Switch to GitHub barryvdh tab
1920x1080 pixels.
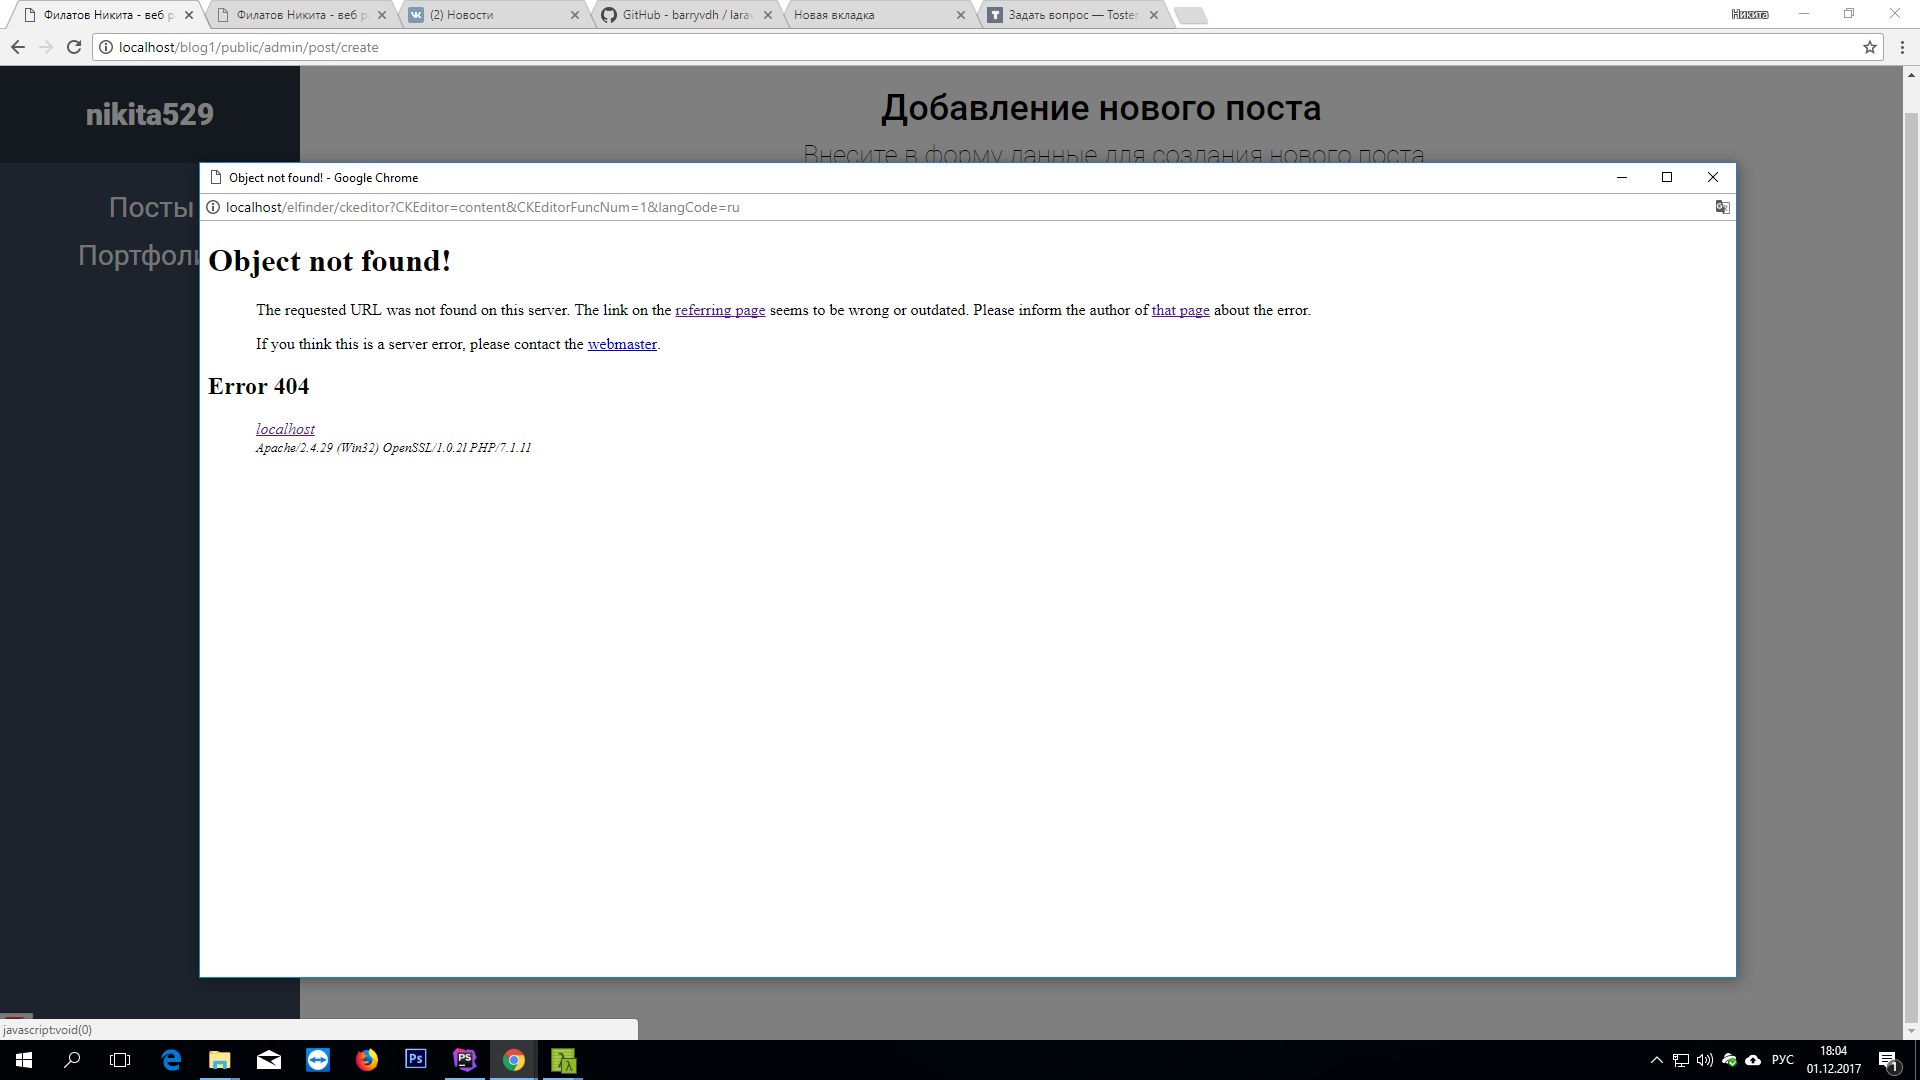point(688,15)
